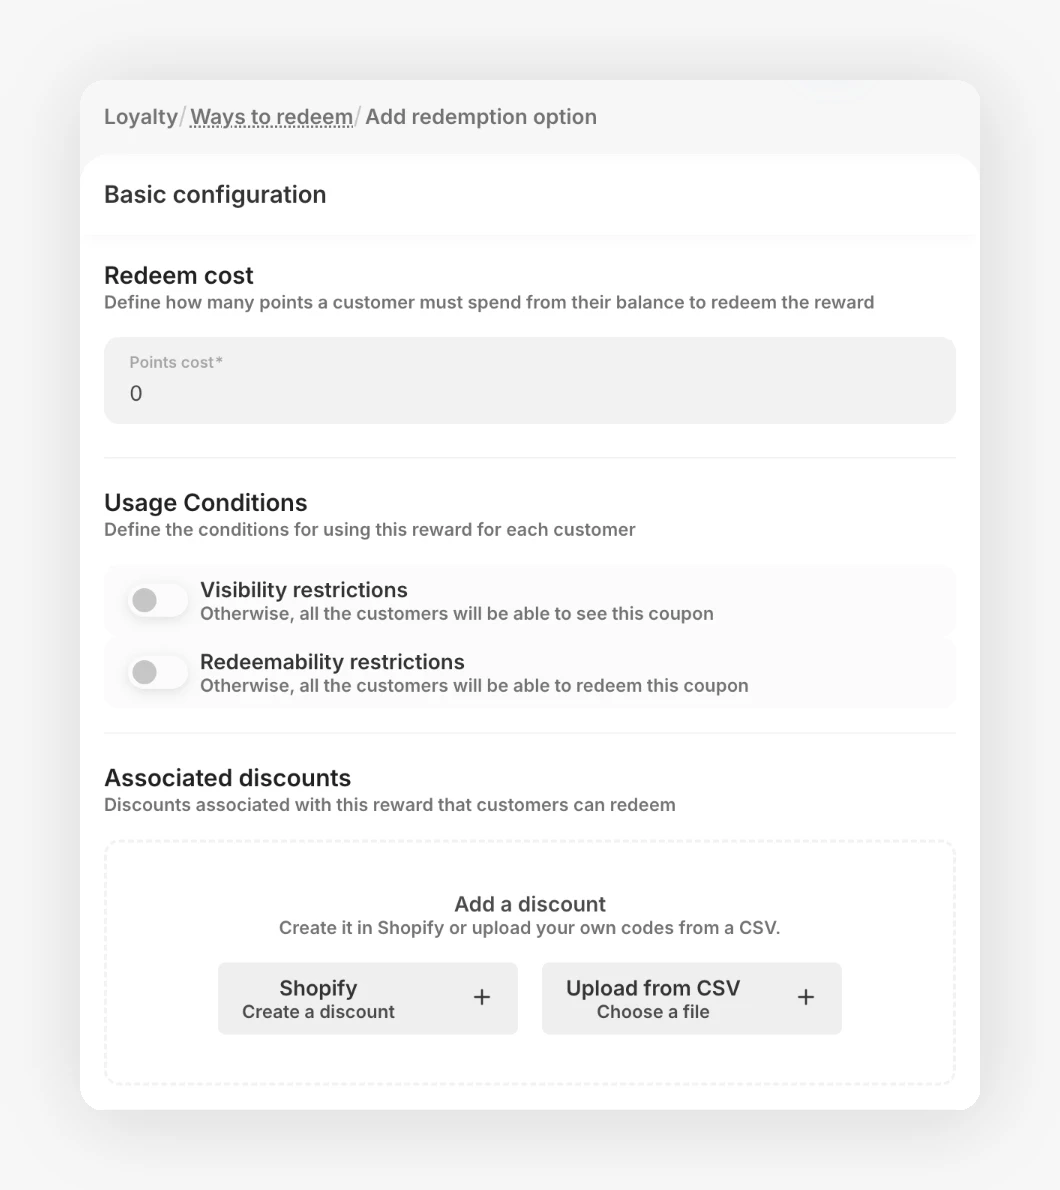Screen dimensions: 1060x1190
Task: Click Choose a file subtitle text
Action: (653, 1012)
